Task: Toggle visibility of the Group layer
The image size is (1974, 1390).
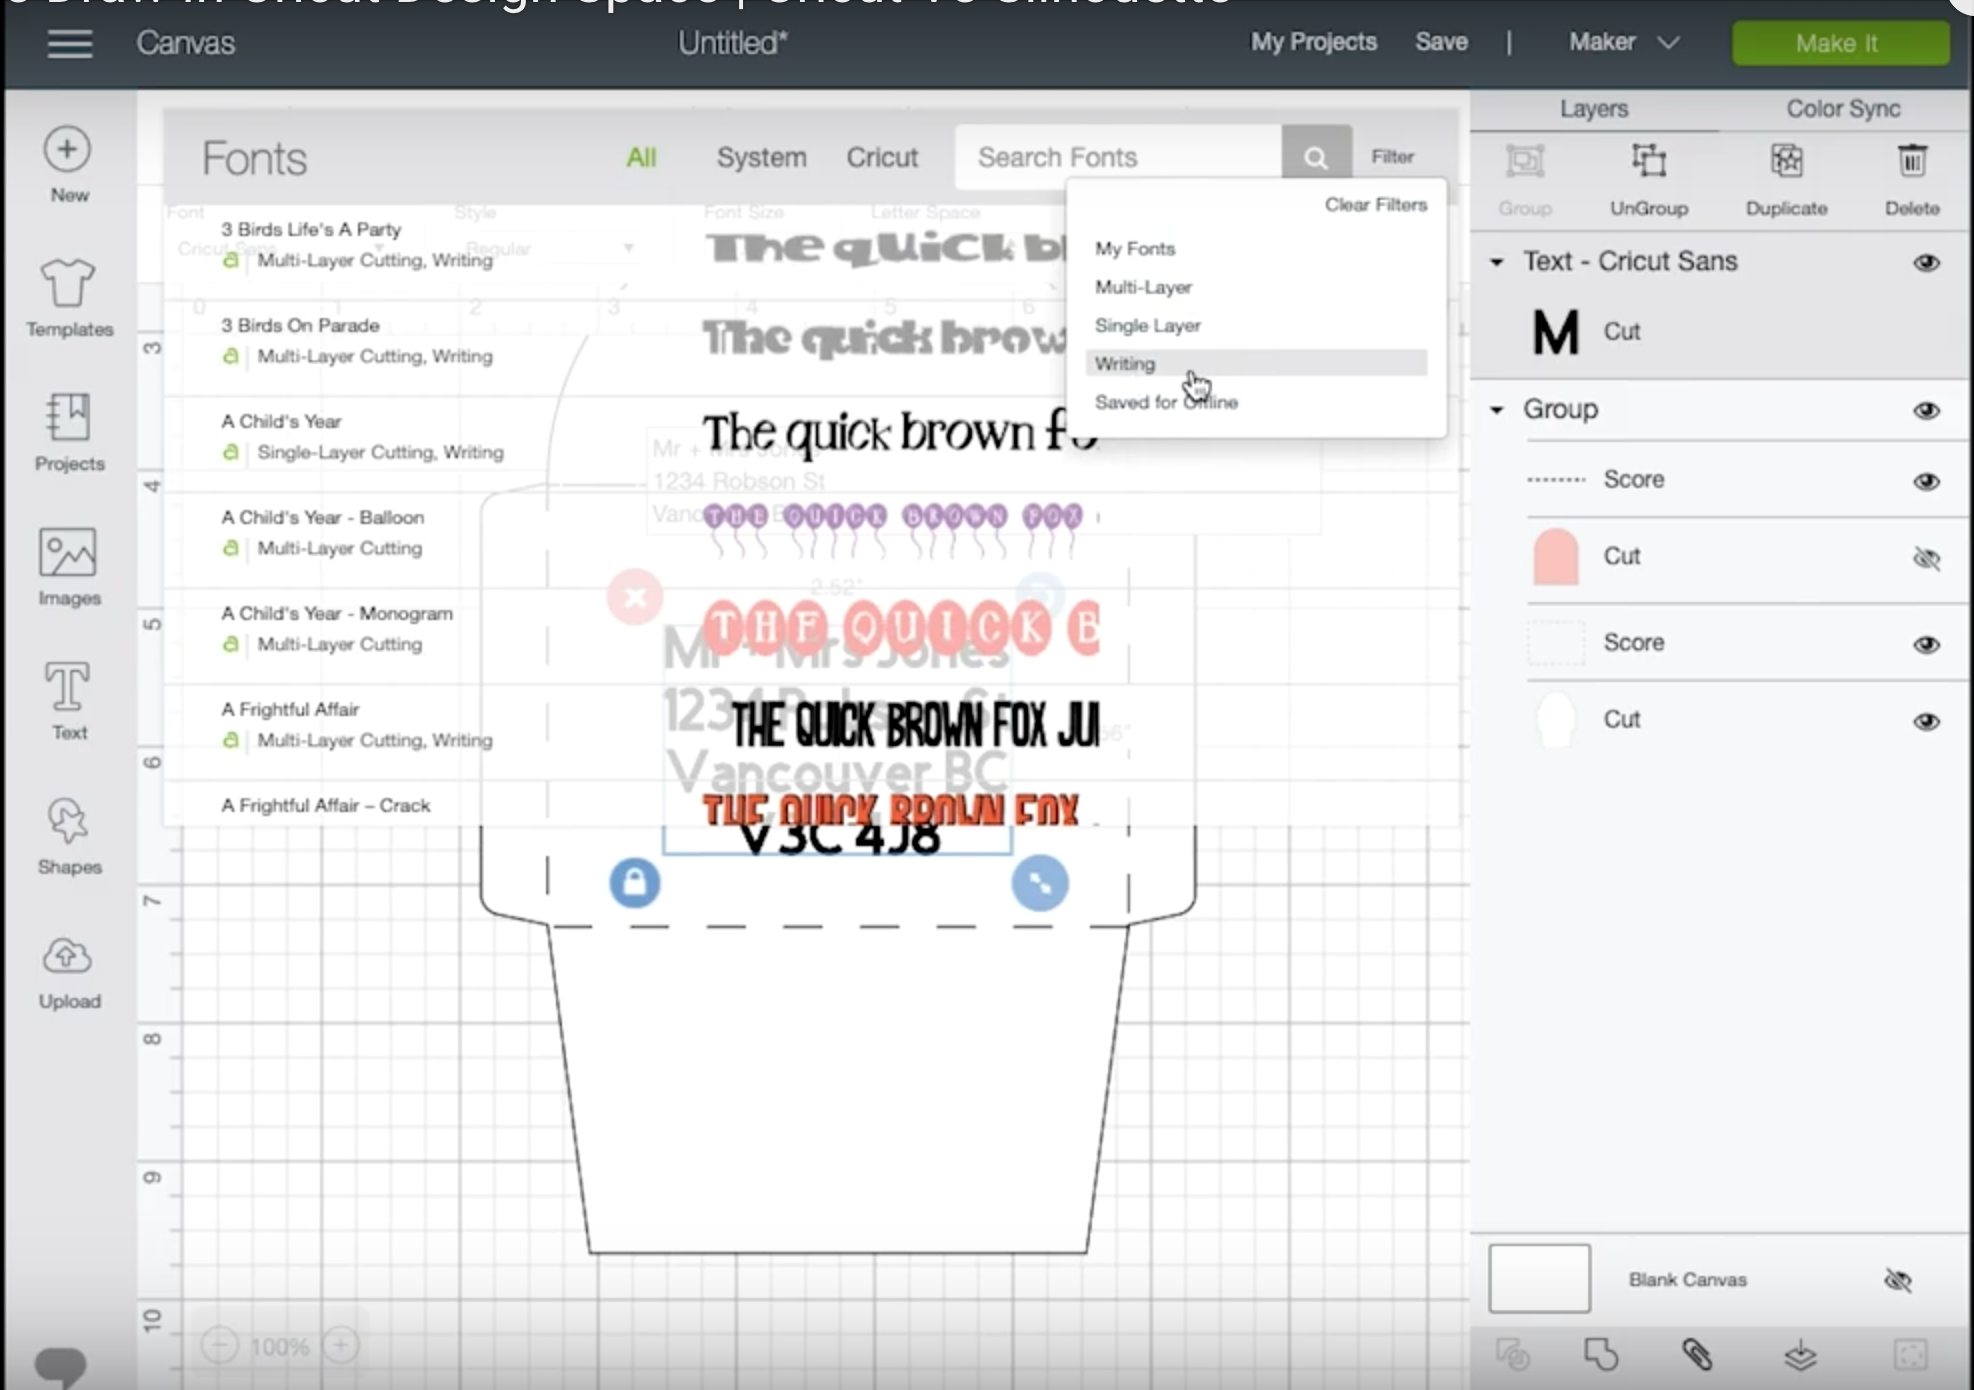Action: 1926,411
